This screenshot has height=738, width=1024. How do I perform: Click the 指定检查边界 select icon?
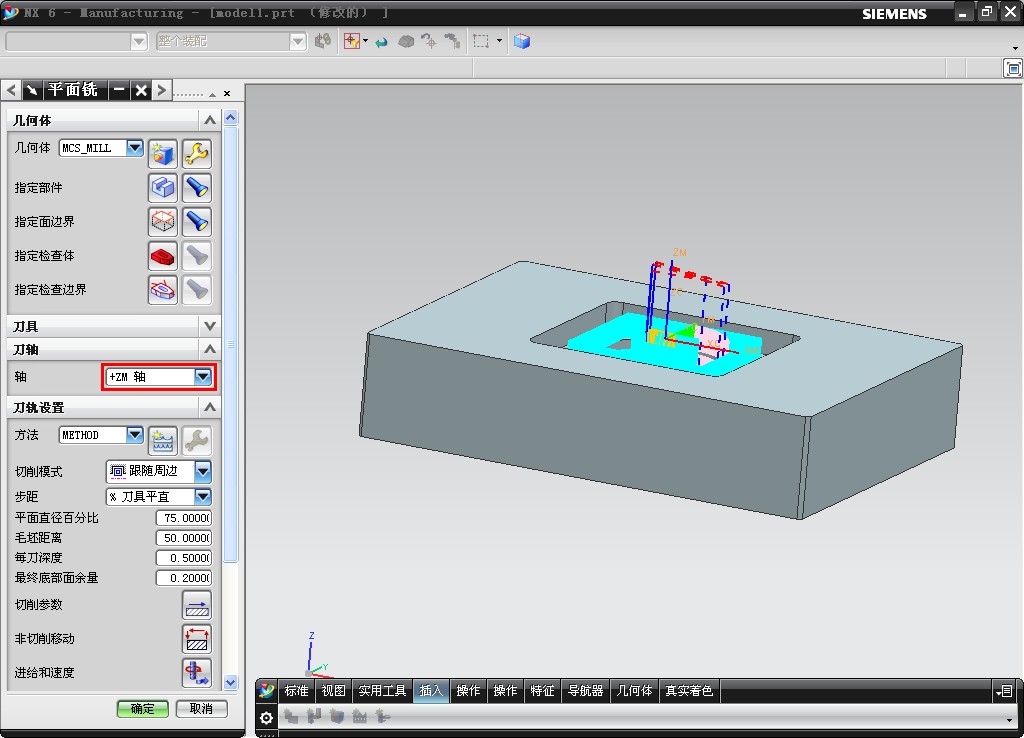tap(163, 290)
